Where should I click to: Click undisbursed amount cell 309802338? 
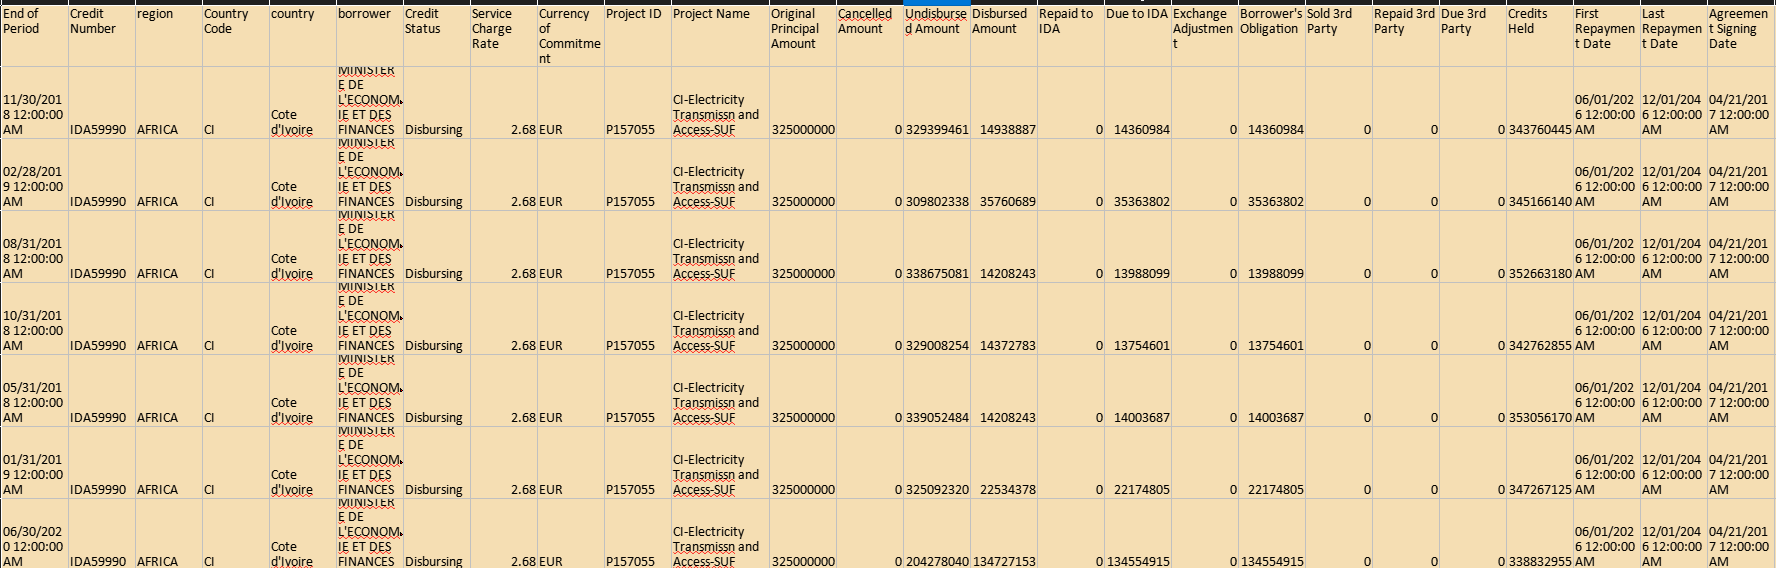pyautogui.click(x=936, y=175)
